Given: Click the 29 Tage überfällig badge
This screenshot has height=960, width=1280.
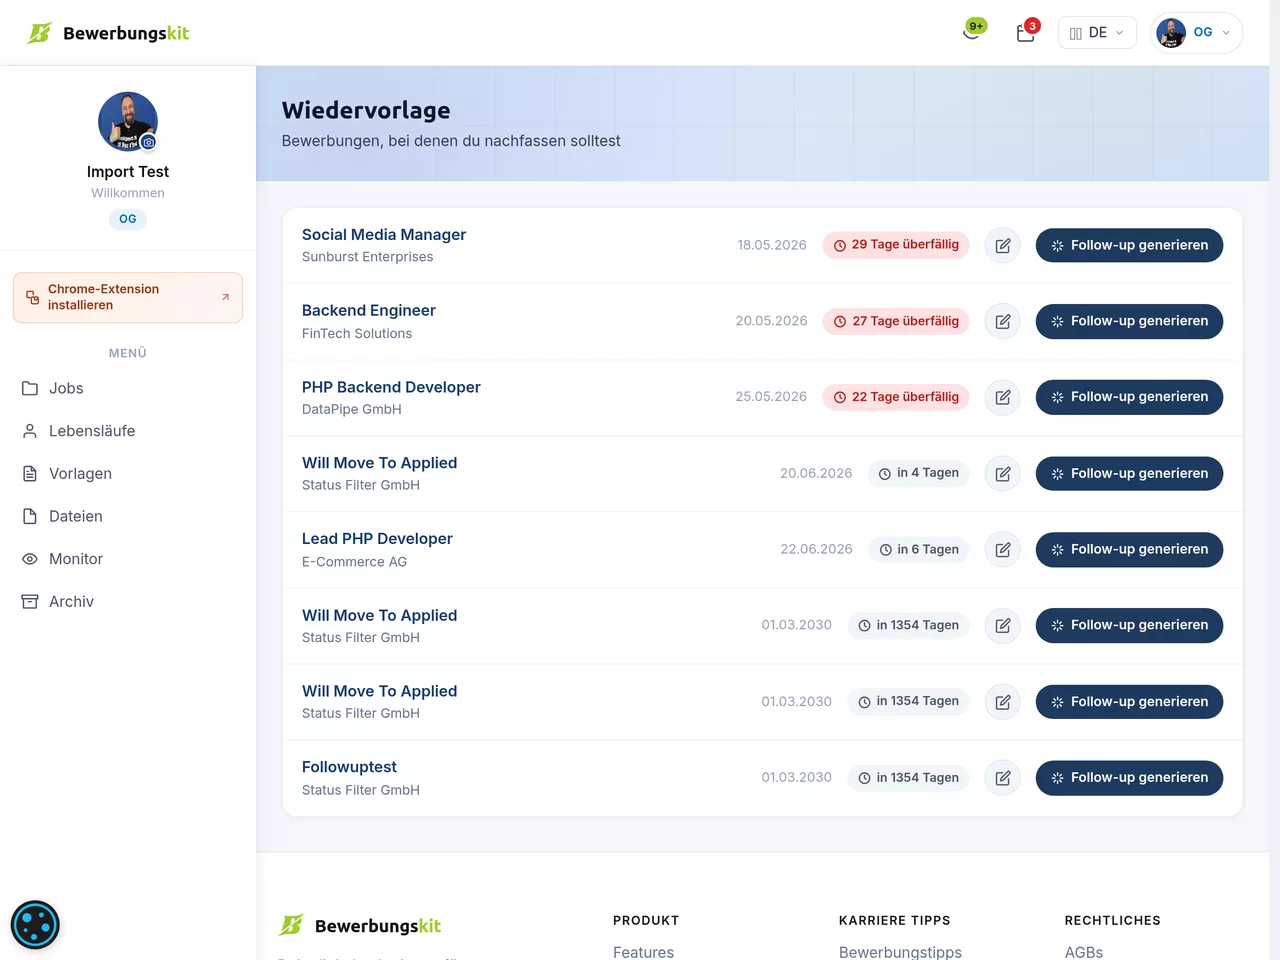Looking at the screenshot, I should (896, 245).
